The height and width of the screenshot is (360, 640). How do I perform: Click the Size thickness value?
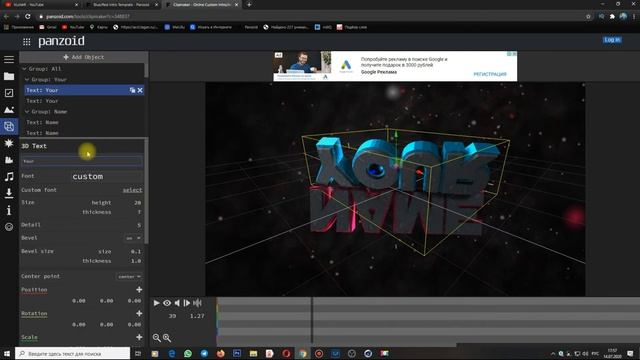point(139,212)
